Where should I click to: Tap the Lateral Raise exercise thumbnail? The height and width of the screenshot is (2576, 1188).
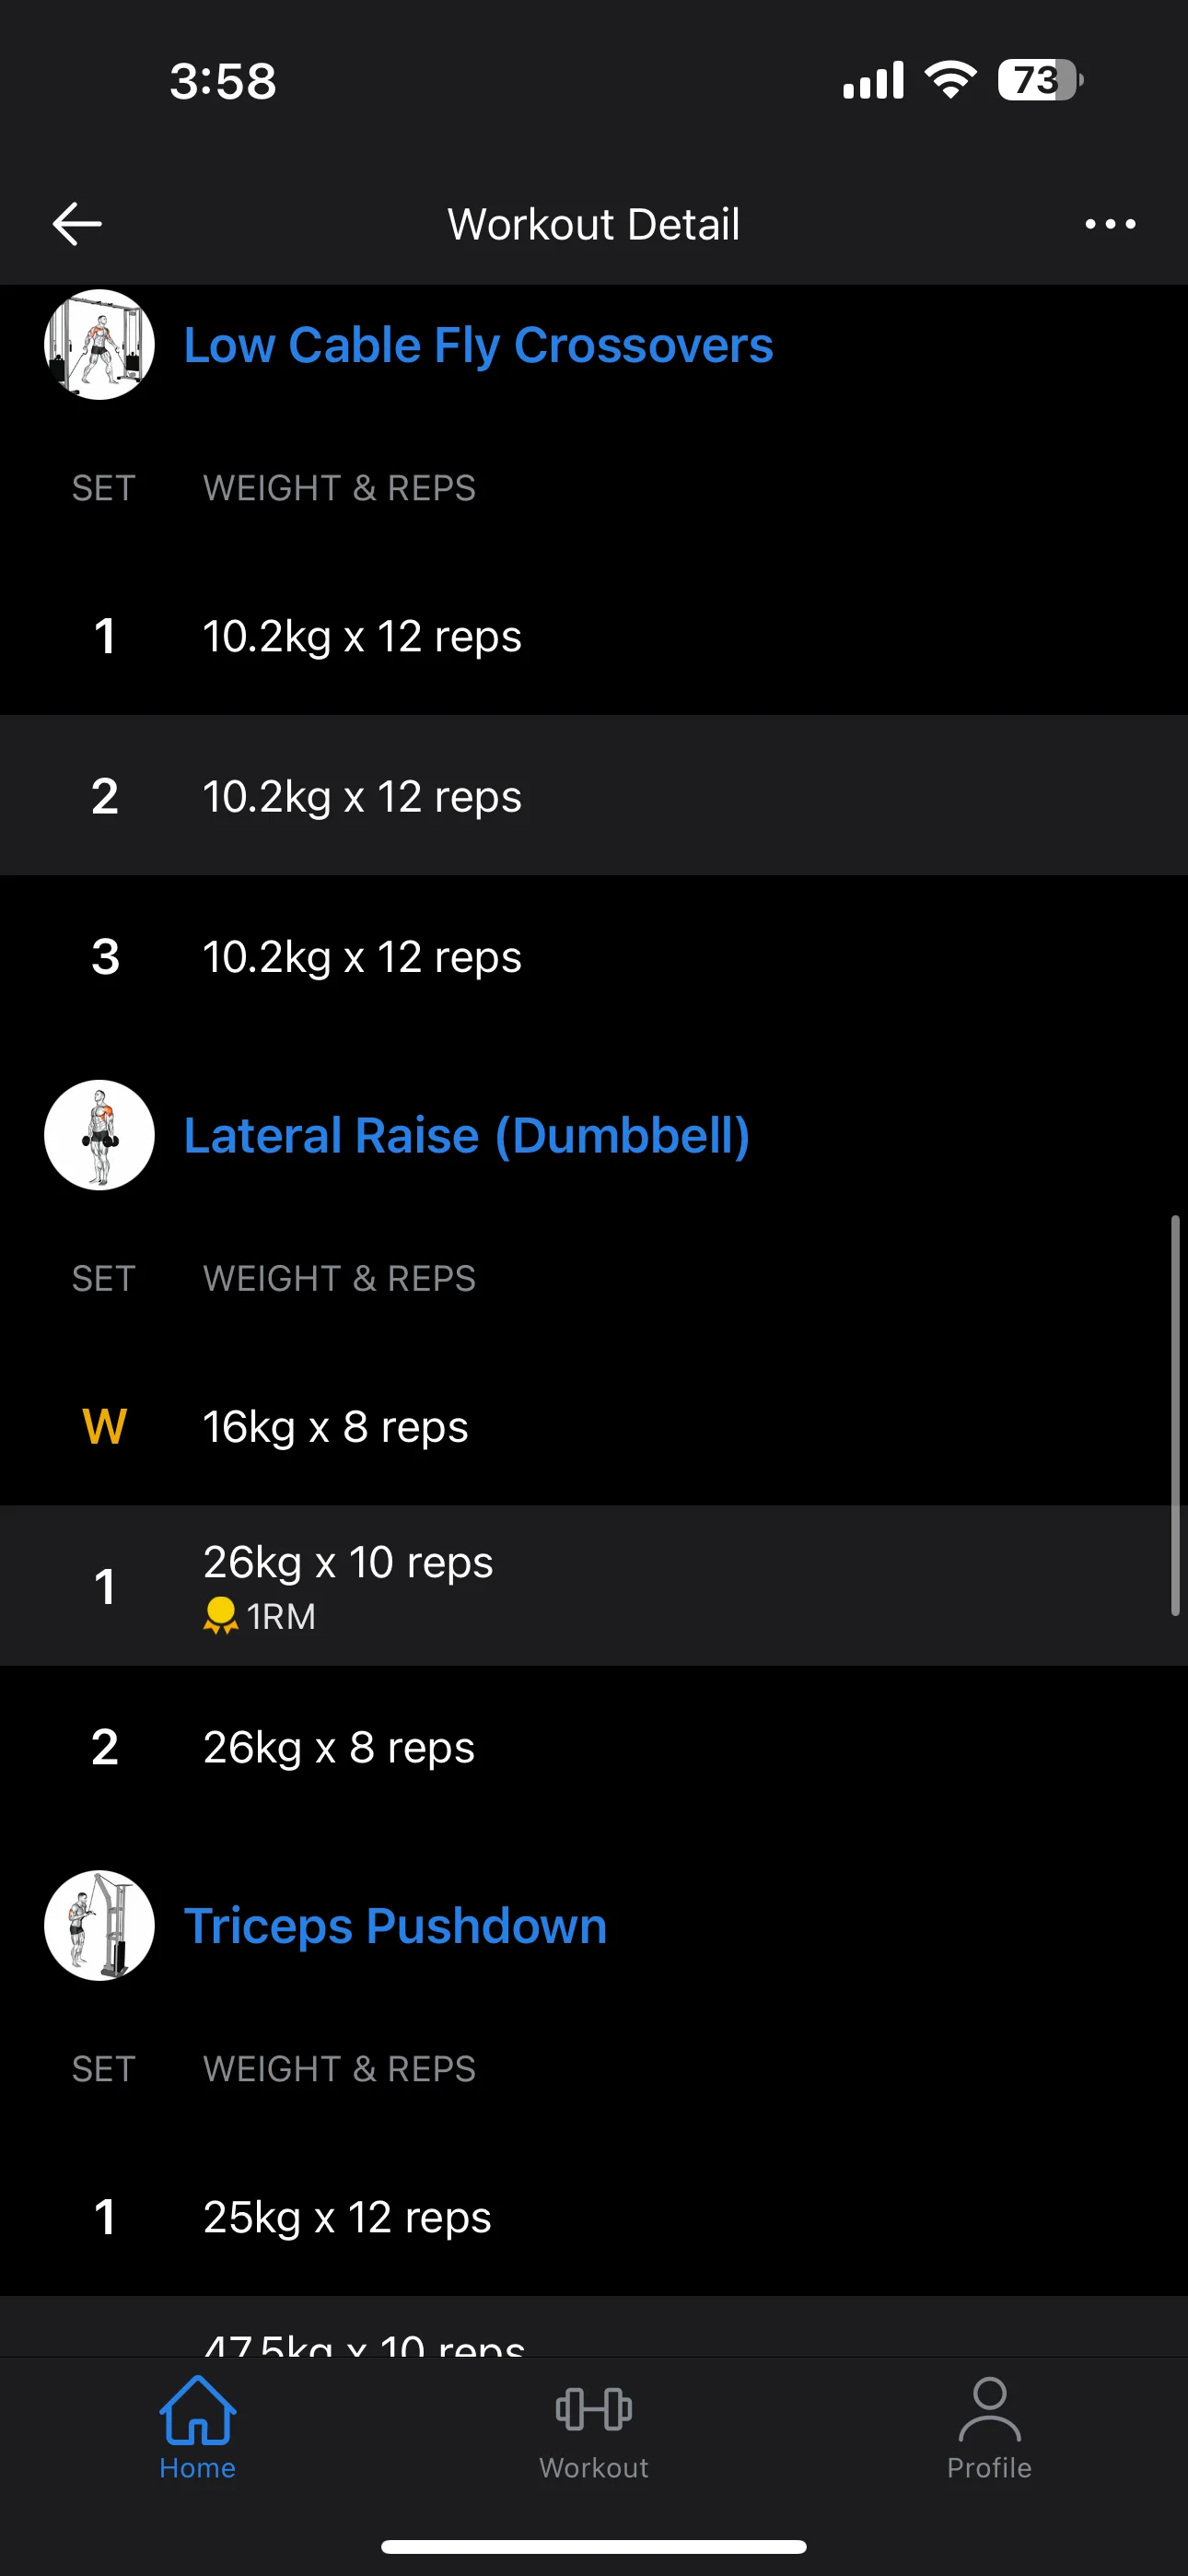click(99, 1135)
